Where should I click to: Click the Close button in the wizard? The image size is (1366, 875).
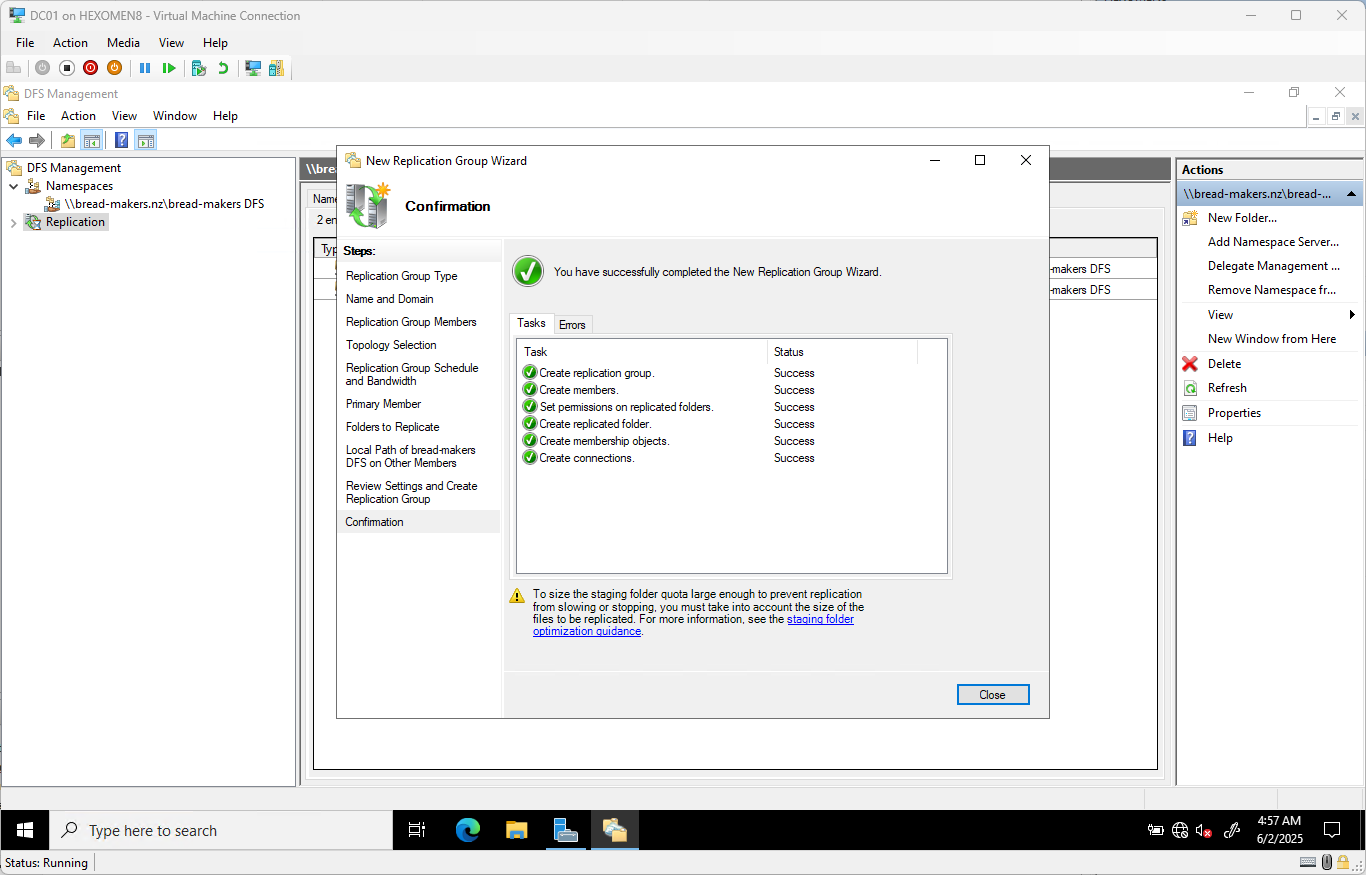pos(992,694)
